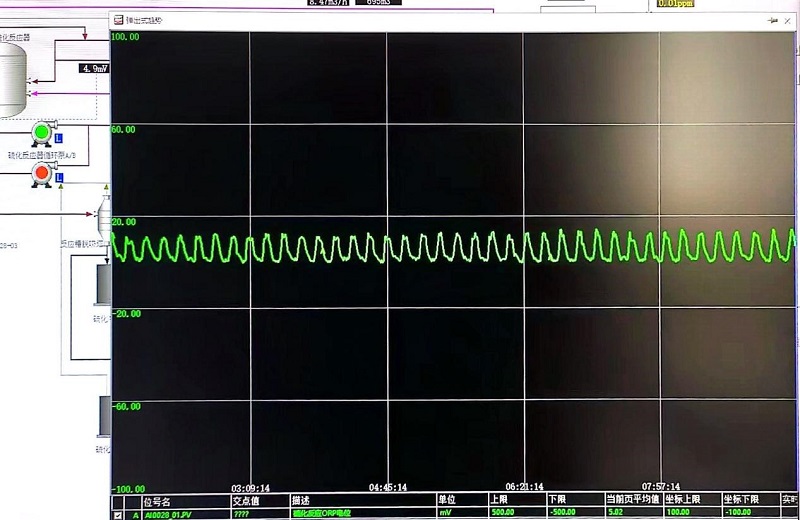This screenshot has width=800, height=520.
Task: Click the green circulation pump icon
Action: pos(41,134)
